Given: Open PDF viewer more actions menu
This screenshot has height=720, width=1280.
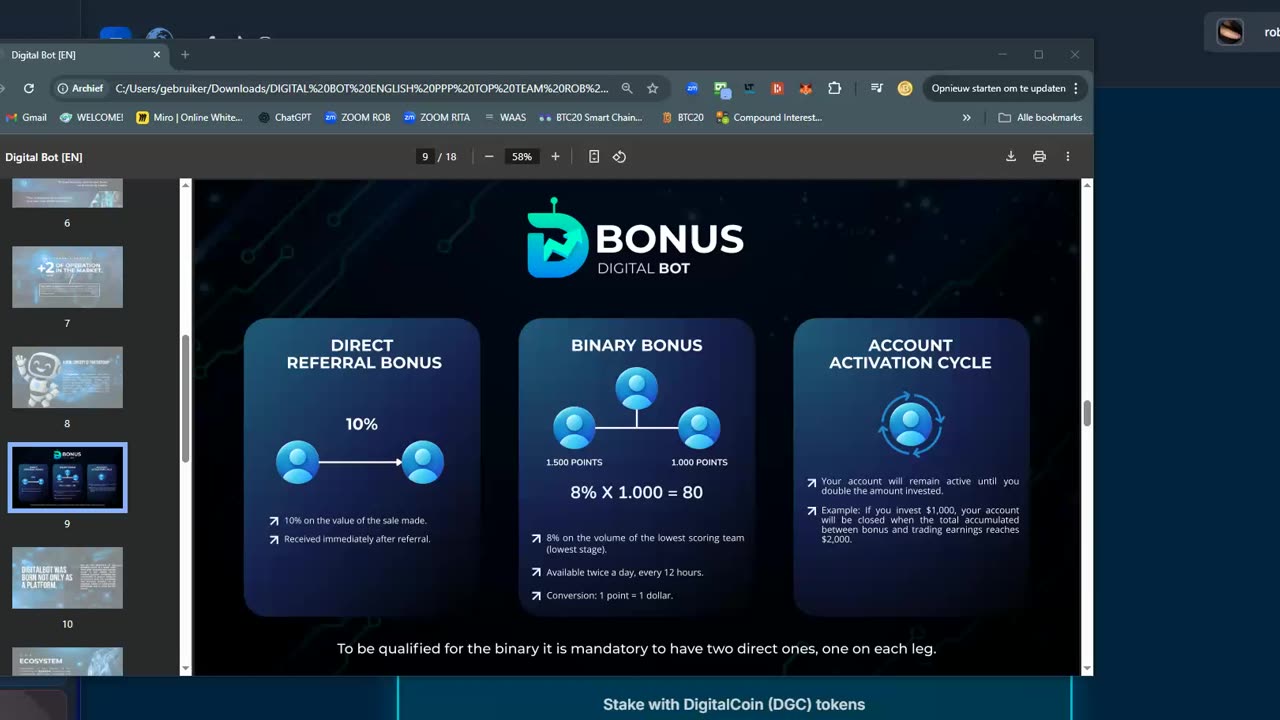Looking at the screenshot, I should tap(1068, 156).
